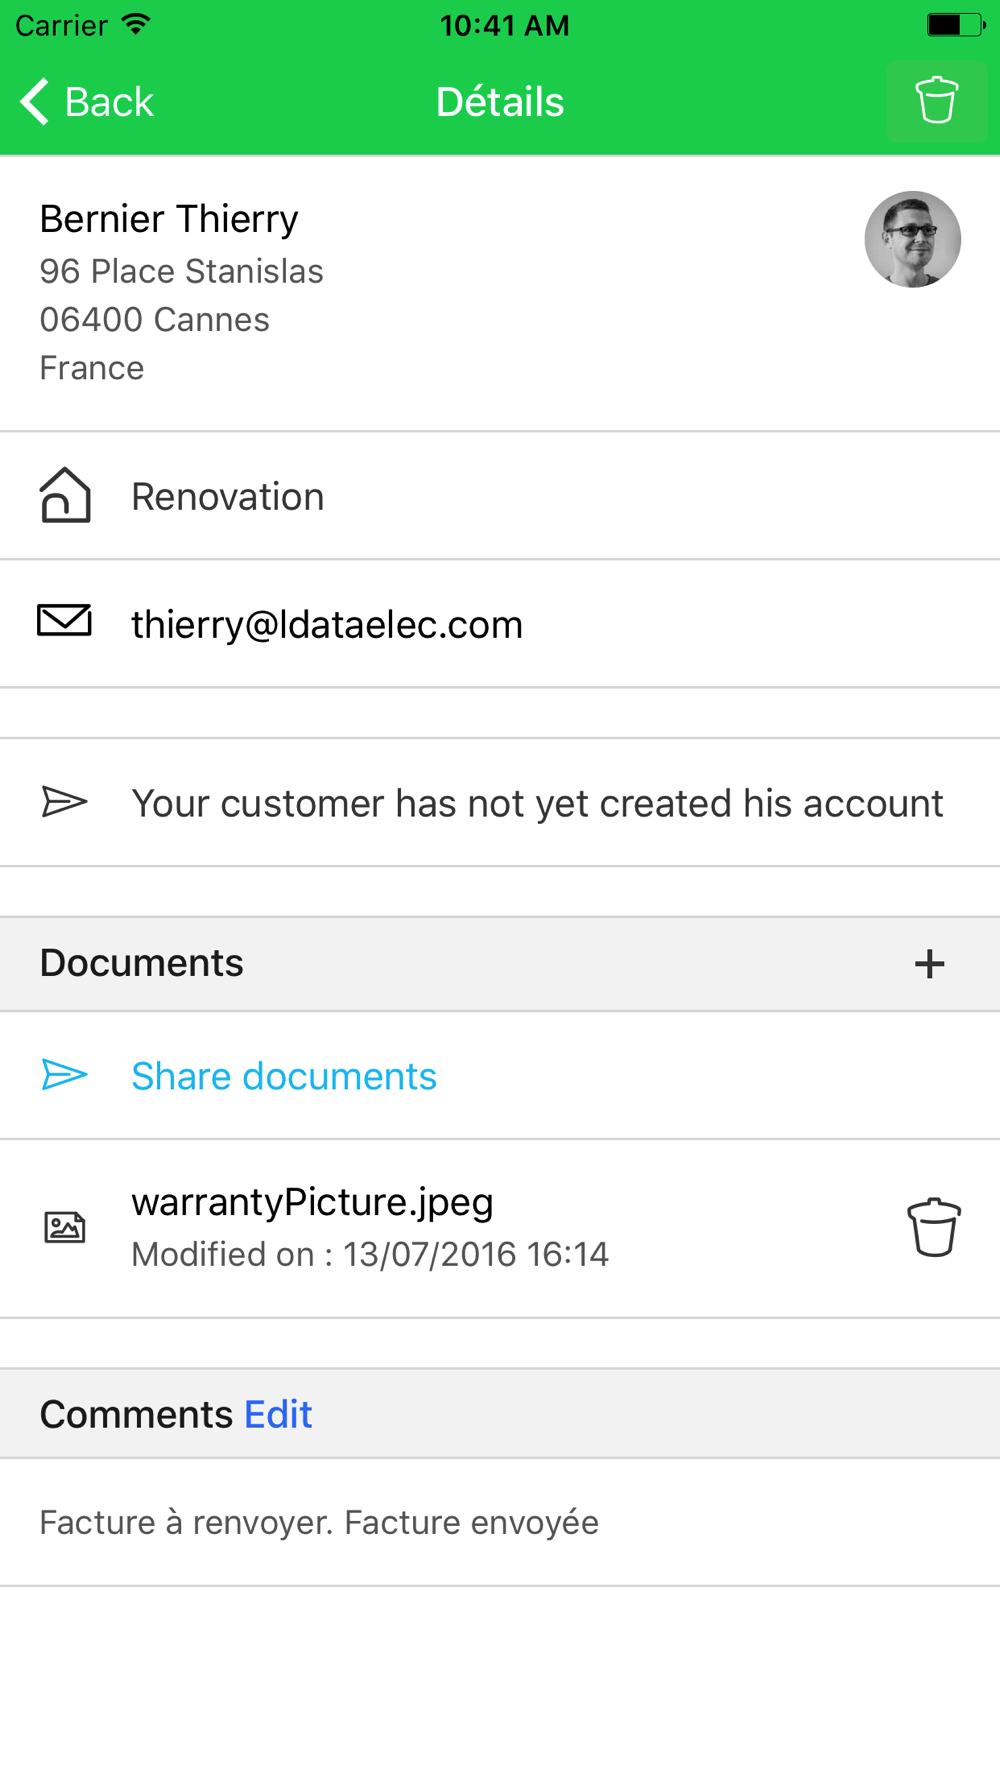
Task: Edit the Comments section
Action: pos(278,1415)
